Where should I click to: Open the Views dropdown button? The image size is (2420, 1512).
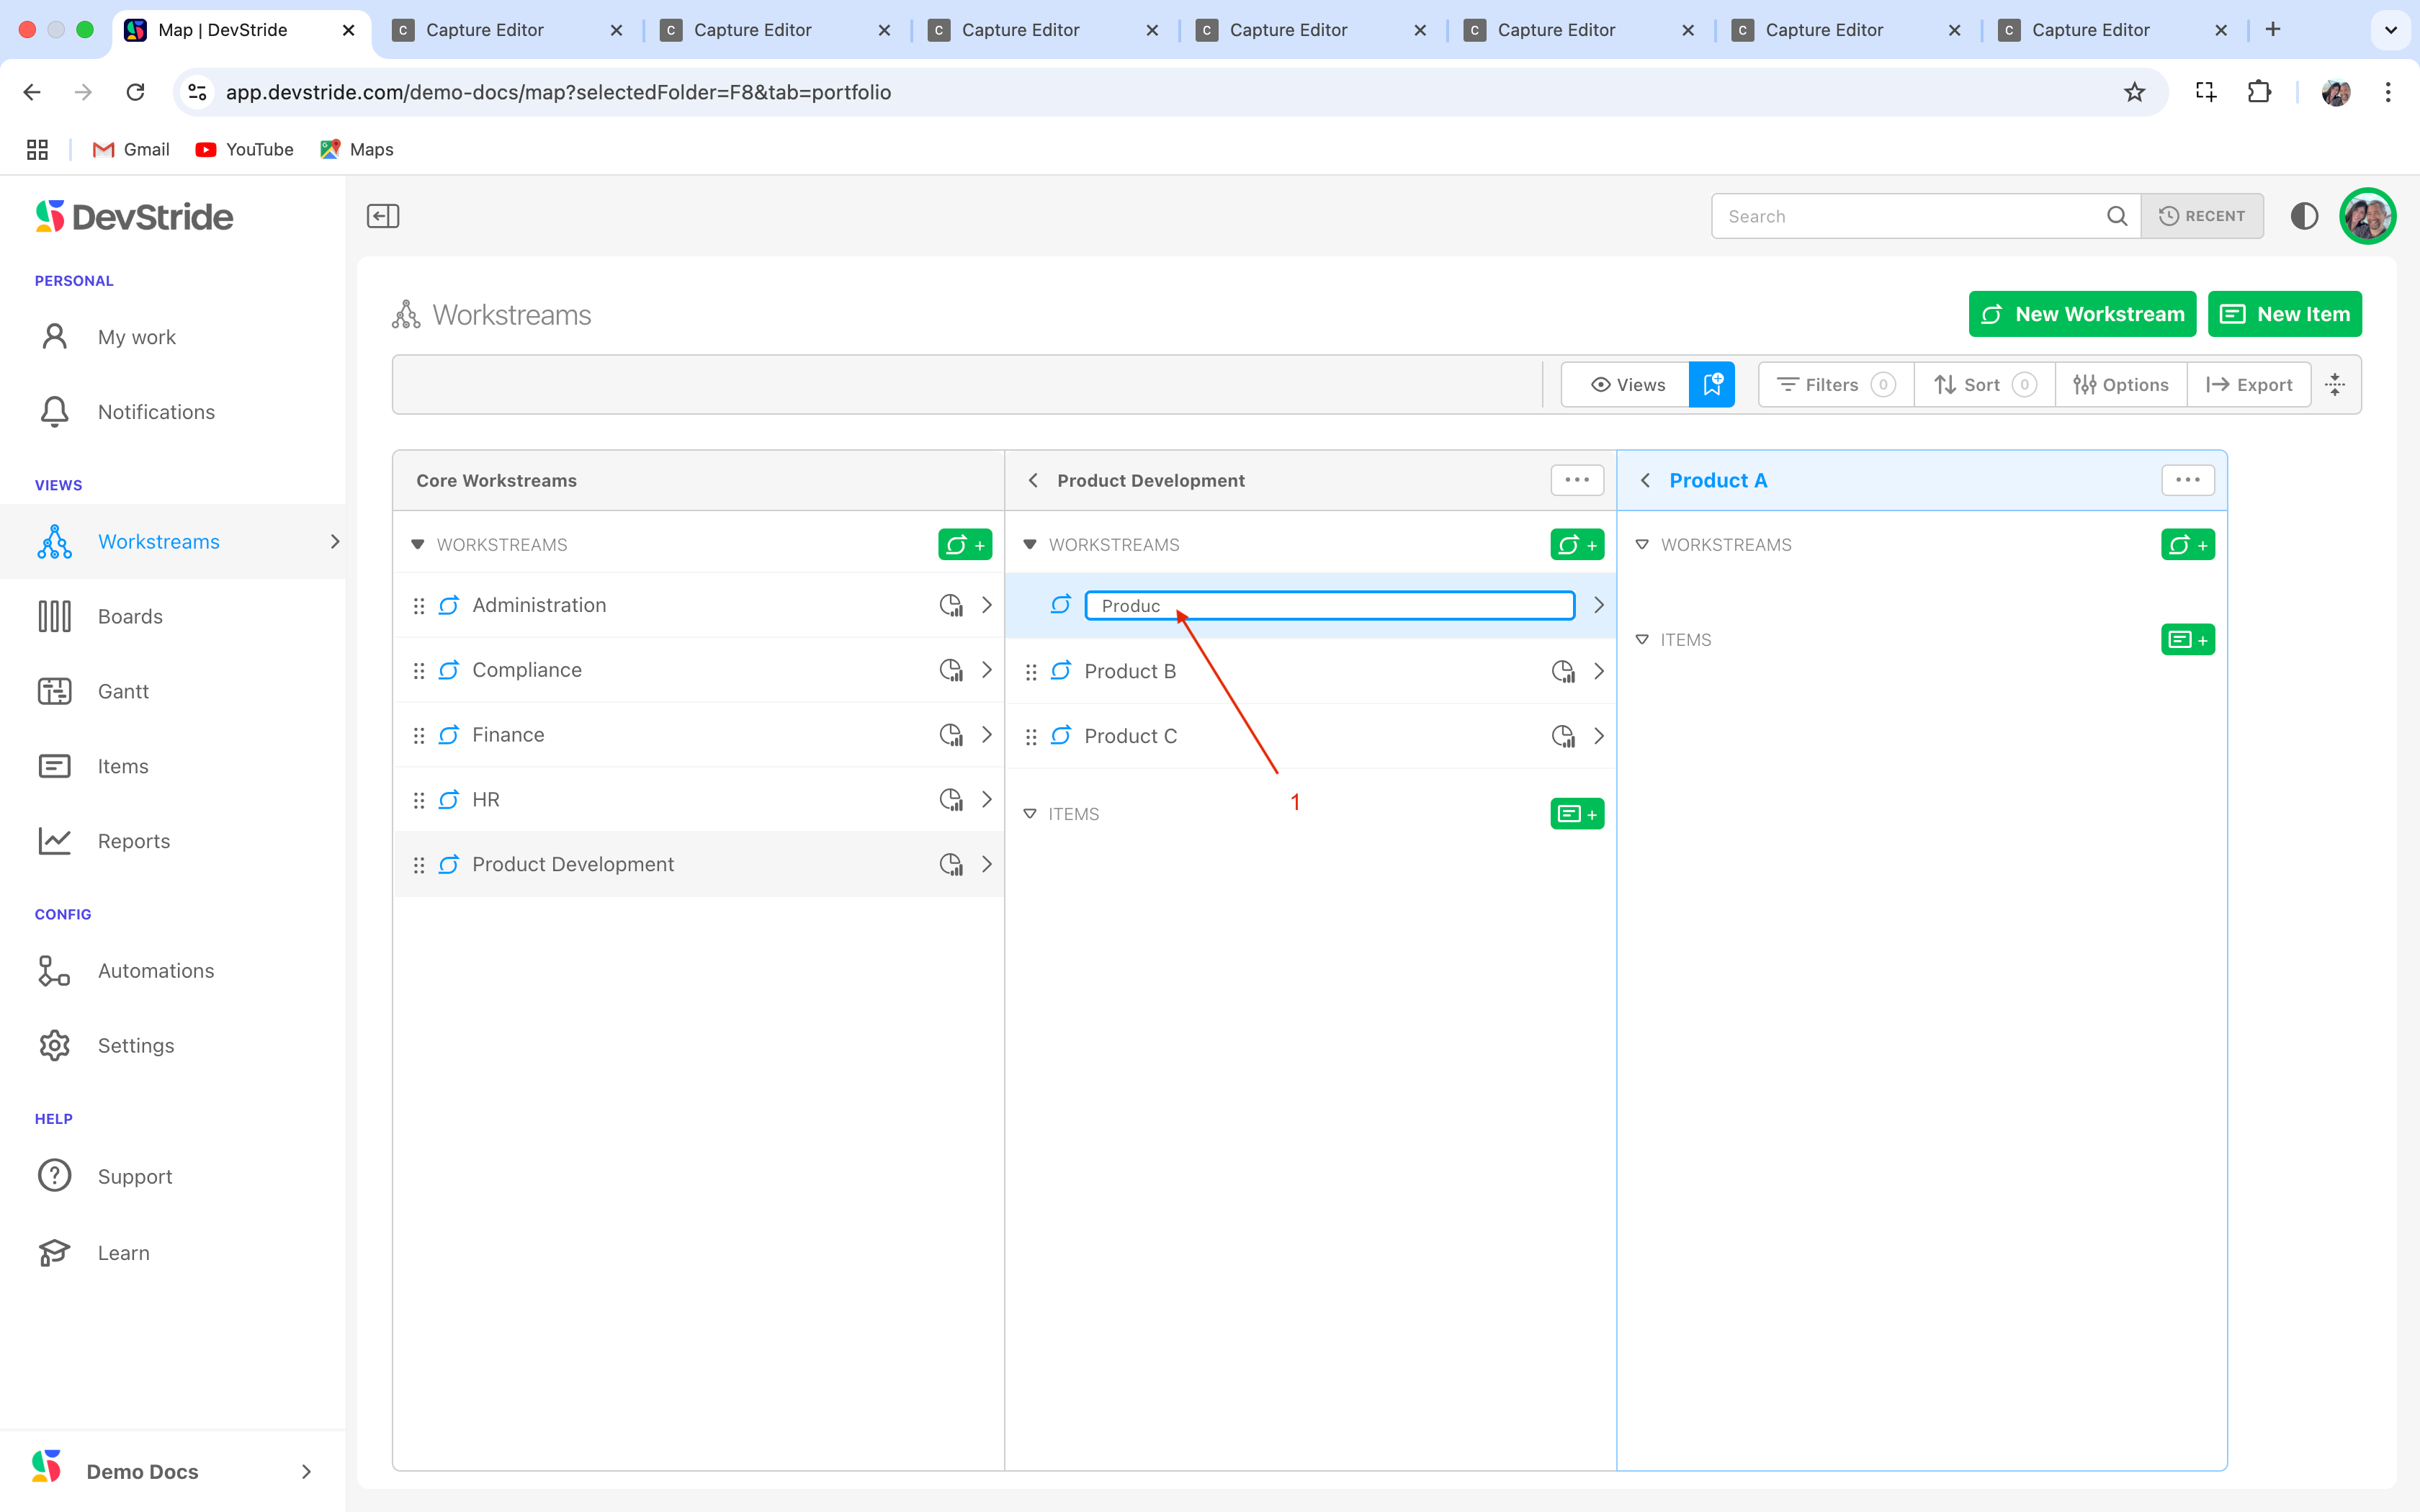(x=1626, y=385)
